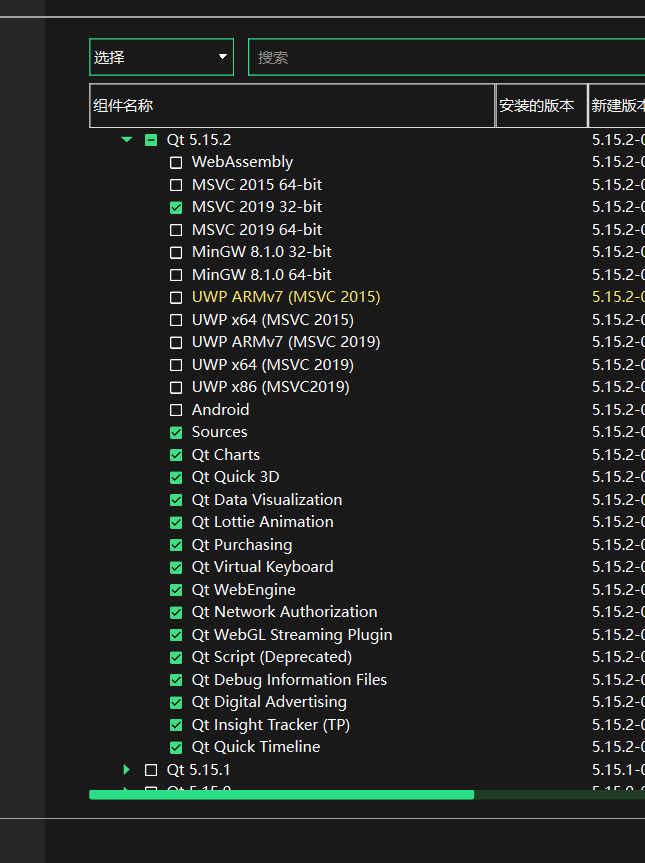Check the MSVC 2019 64-bit checkbox
Screen dimensions: 645x863
pyautogui.click(x=176, y=230)
